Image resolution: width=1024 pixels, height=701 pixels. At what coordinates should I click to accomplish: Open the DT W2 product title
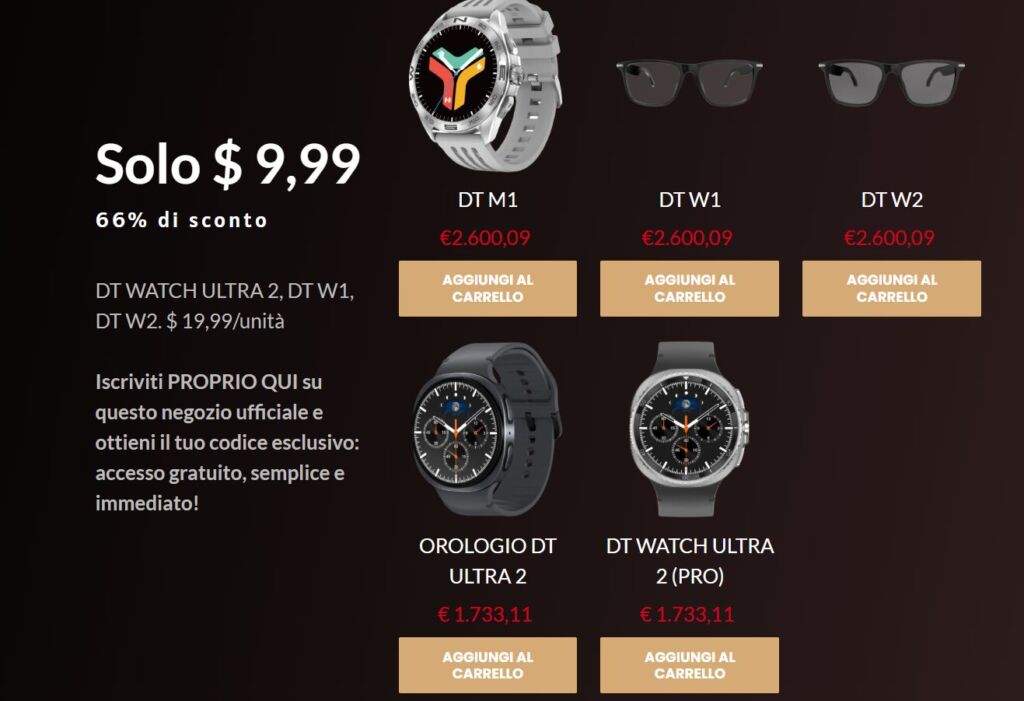coord(891,199)
